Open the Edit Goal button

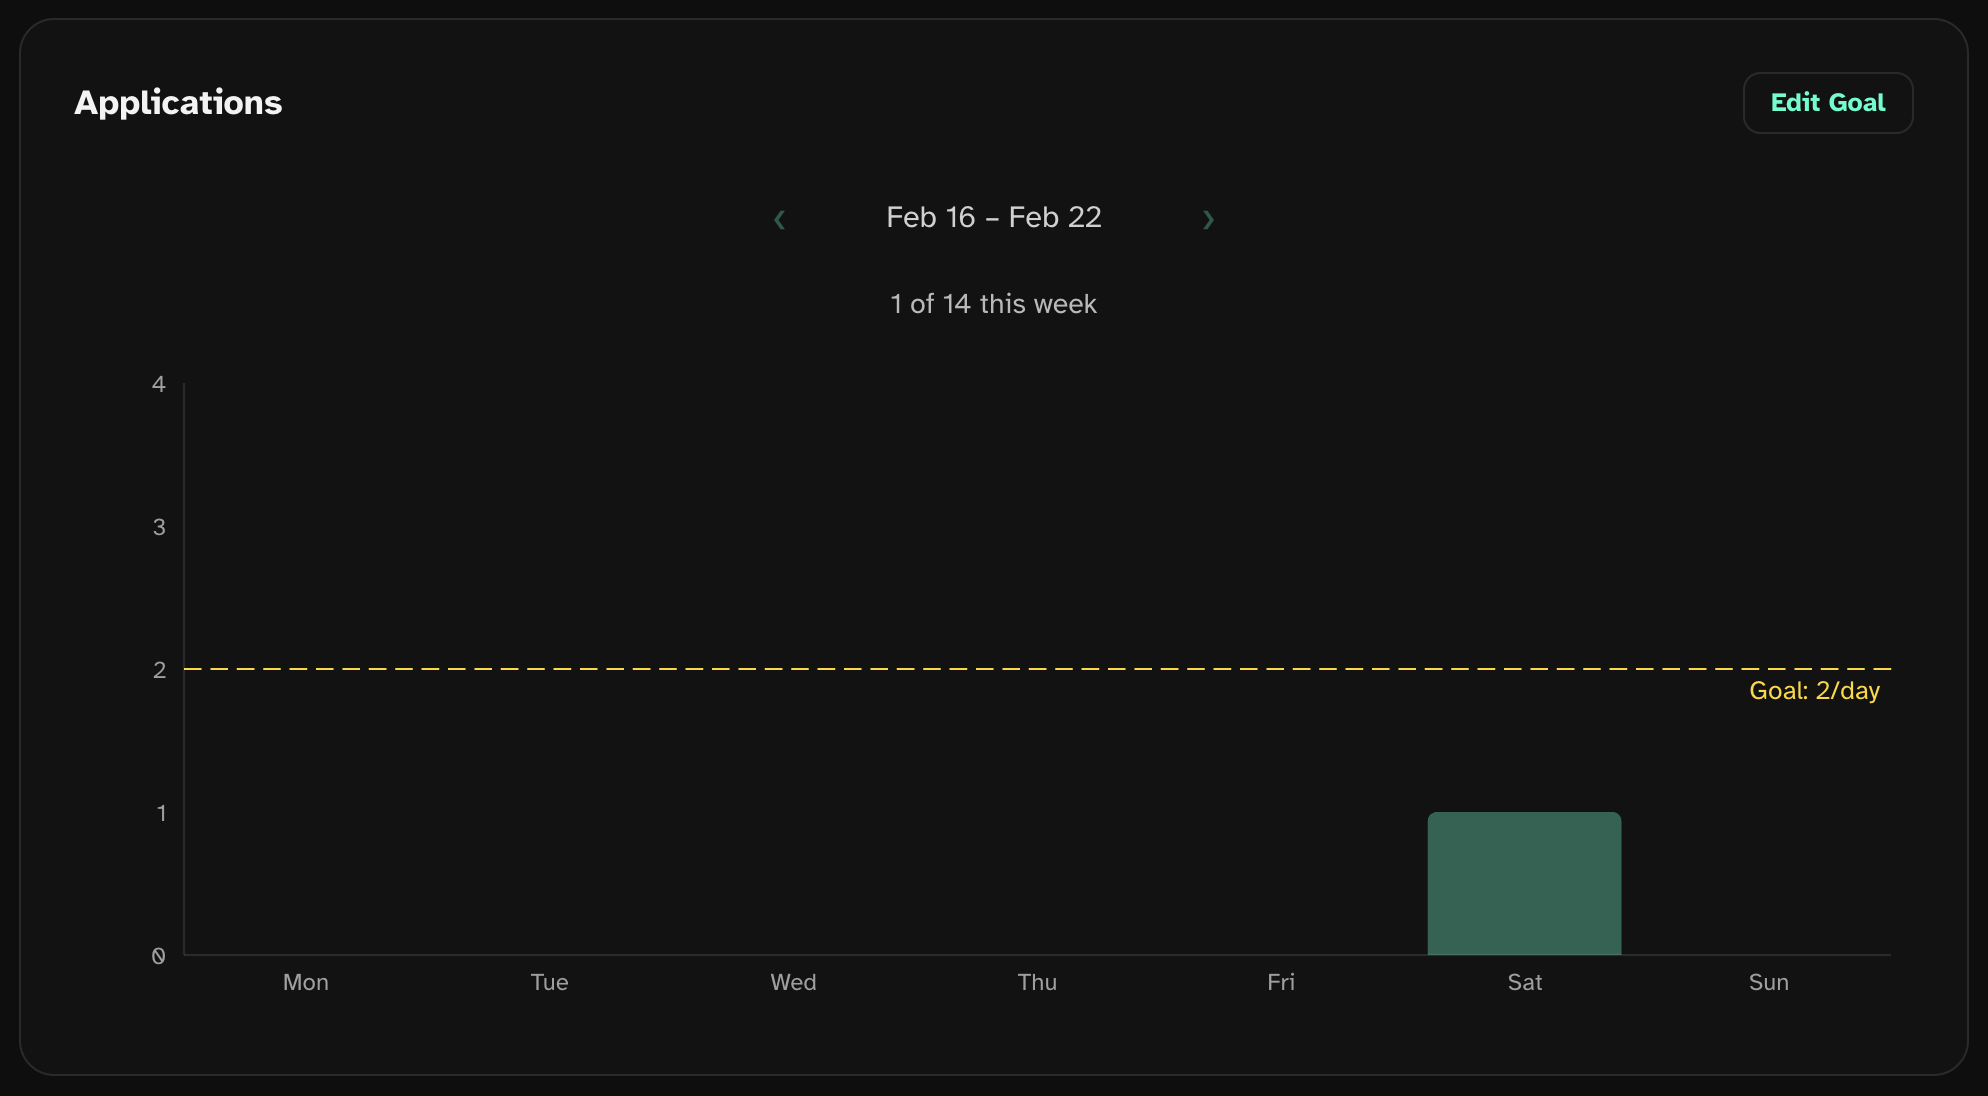(1827, 103)
